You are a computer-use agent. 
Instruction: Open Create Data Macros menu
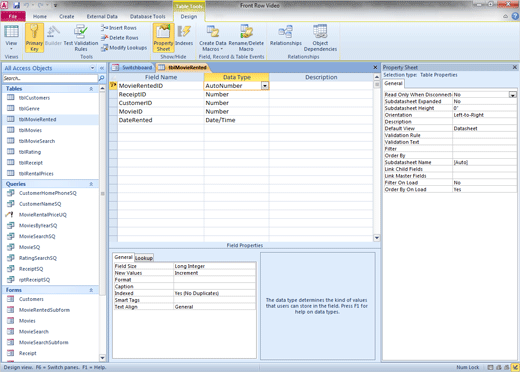pos(213,38)
